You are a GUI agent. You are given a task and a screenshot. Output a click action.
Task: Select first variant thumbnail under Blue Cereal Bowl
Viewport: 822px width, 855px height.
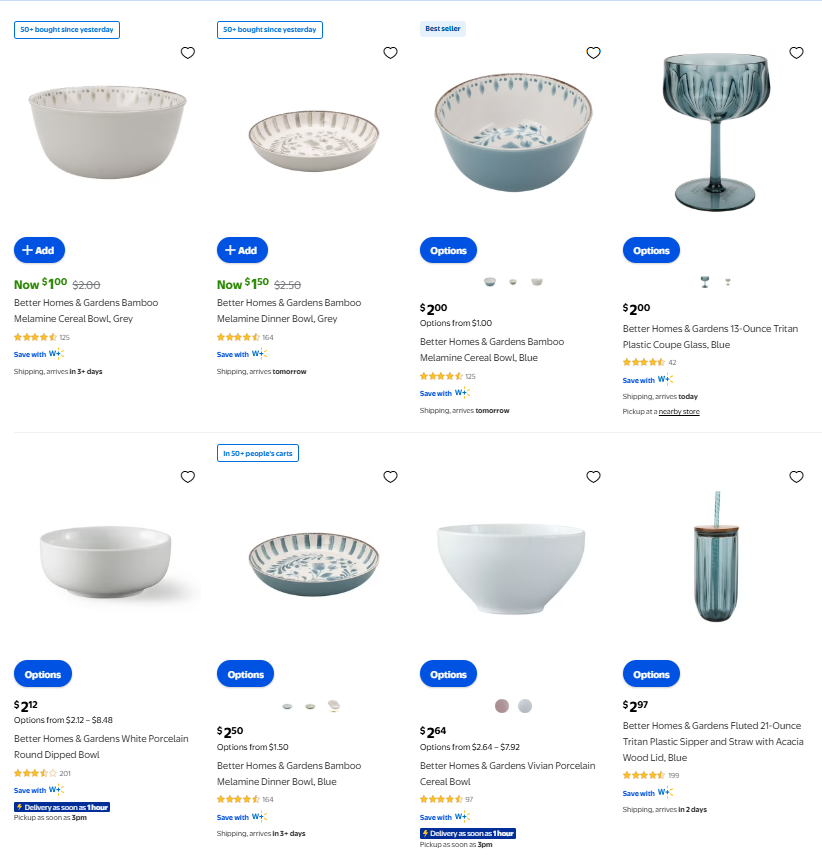[489, 282]
